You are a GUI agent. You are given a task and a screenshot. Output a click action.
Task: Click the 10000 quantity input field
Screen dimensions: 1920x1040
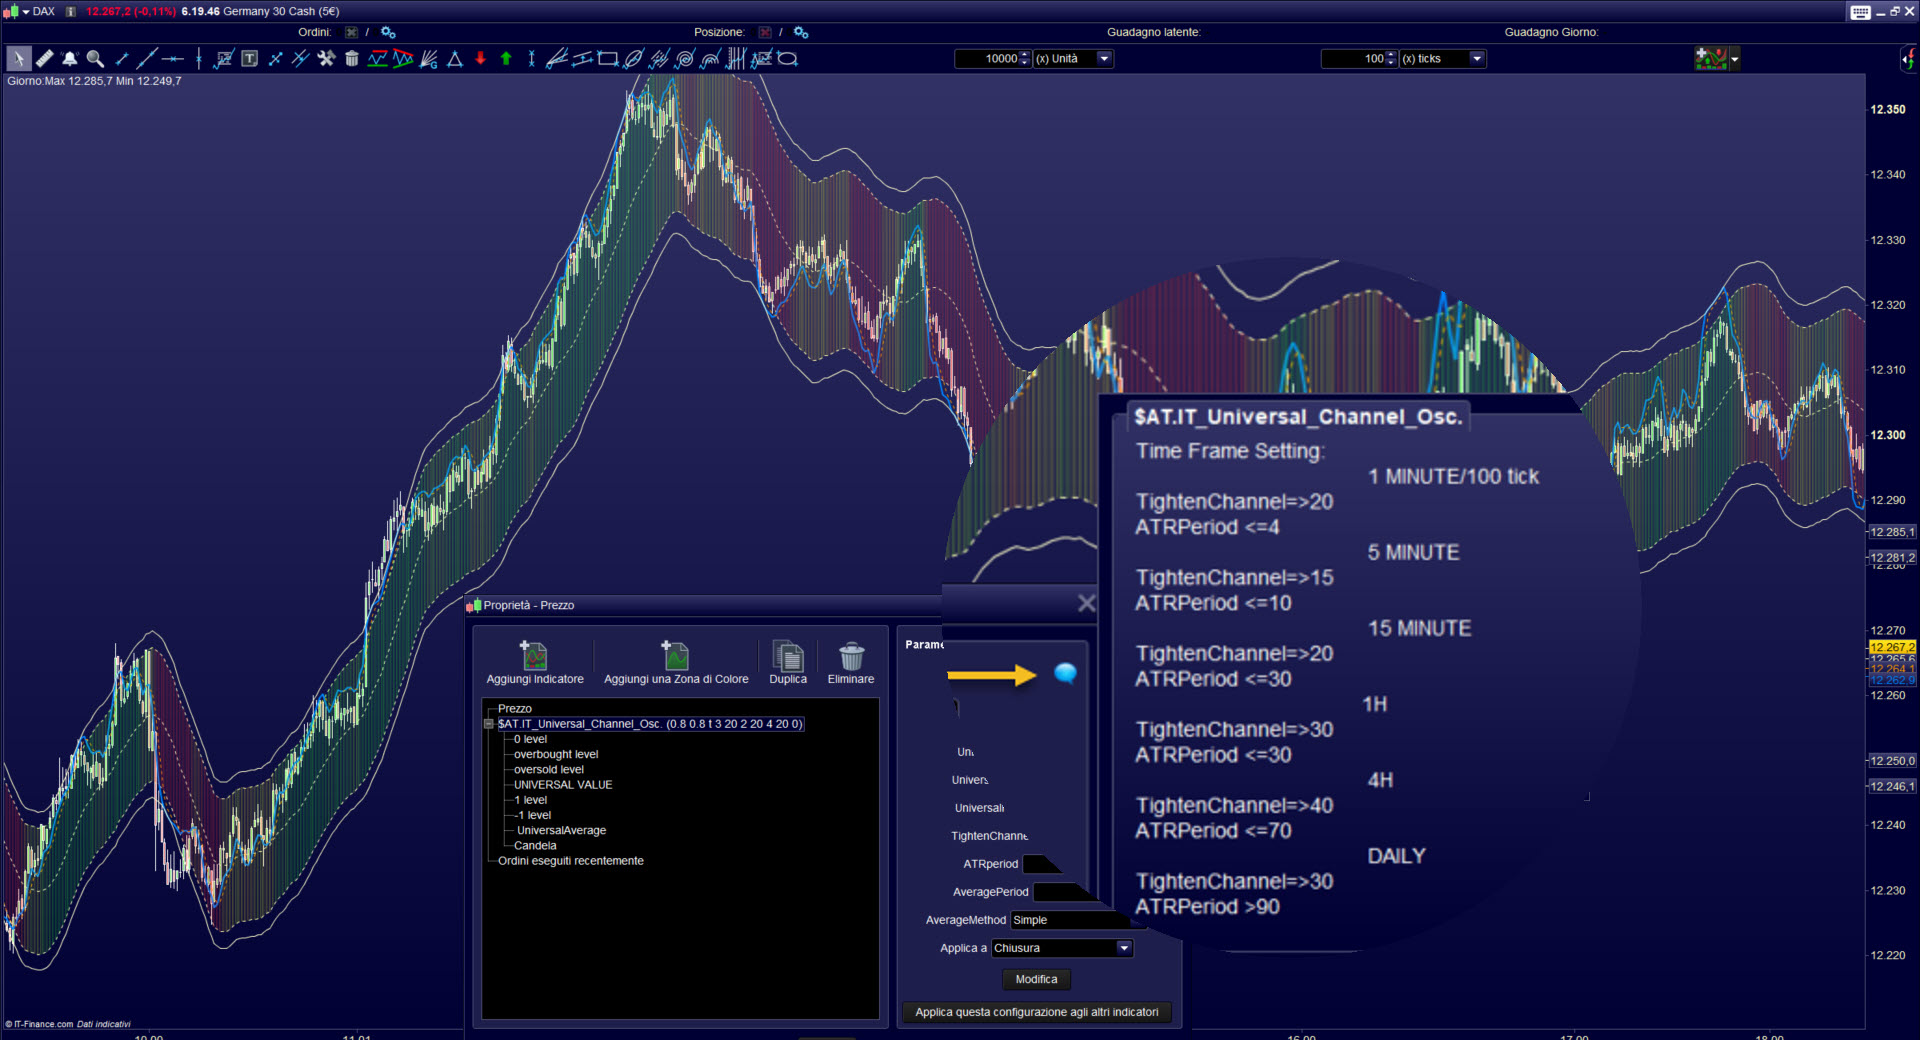[987, 59]
